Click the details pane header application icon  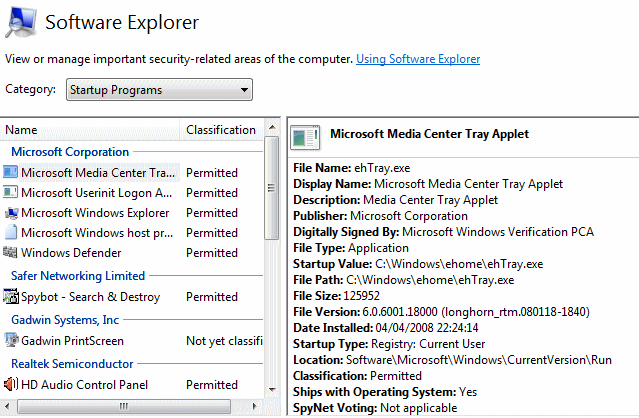(309, 135)
